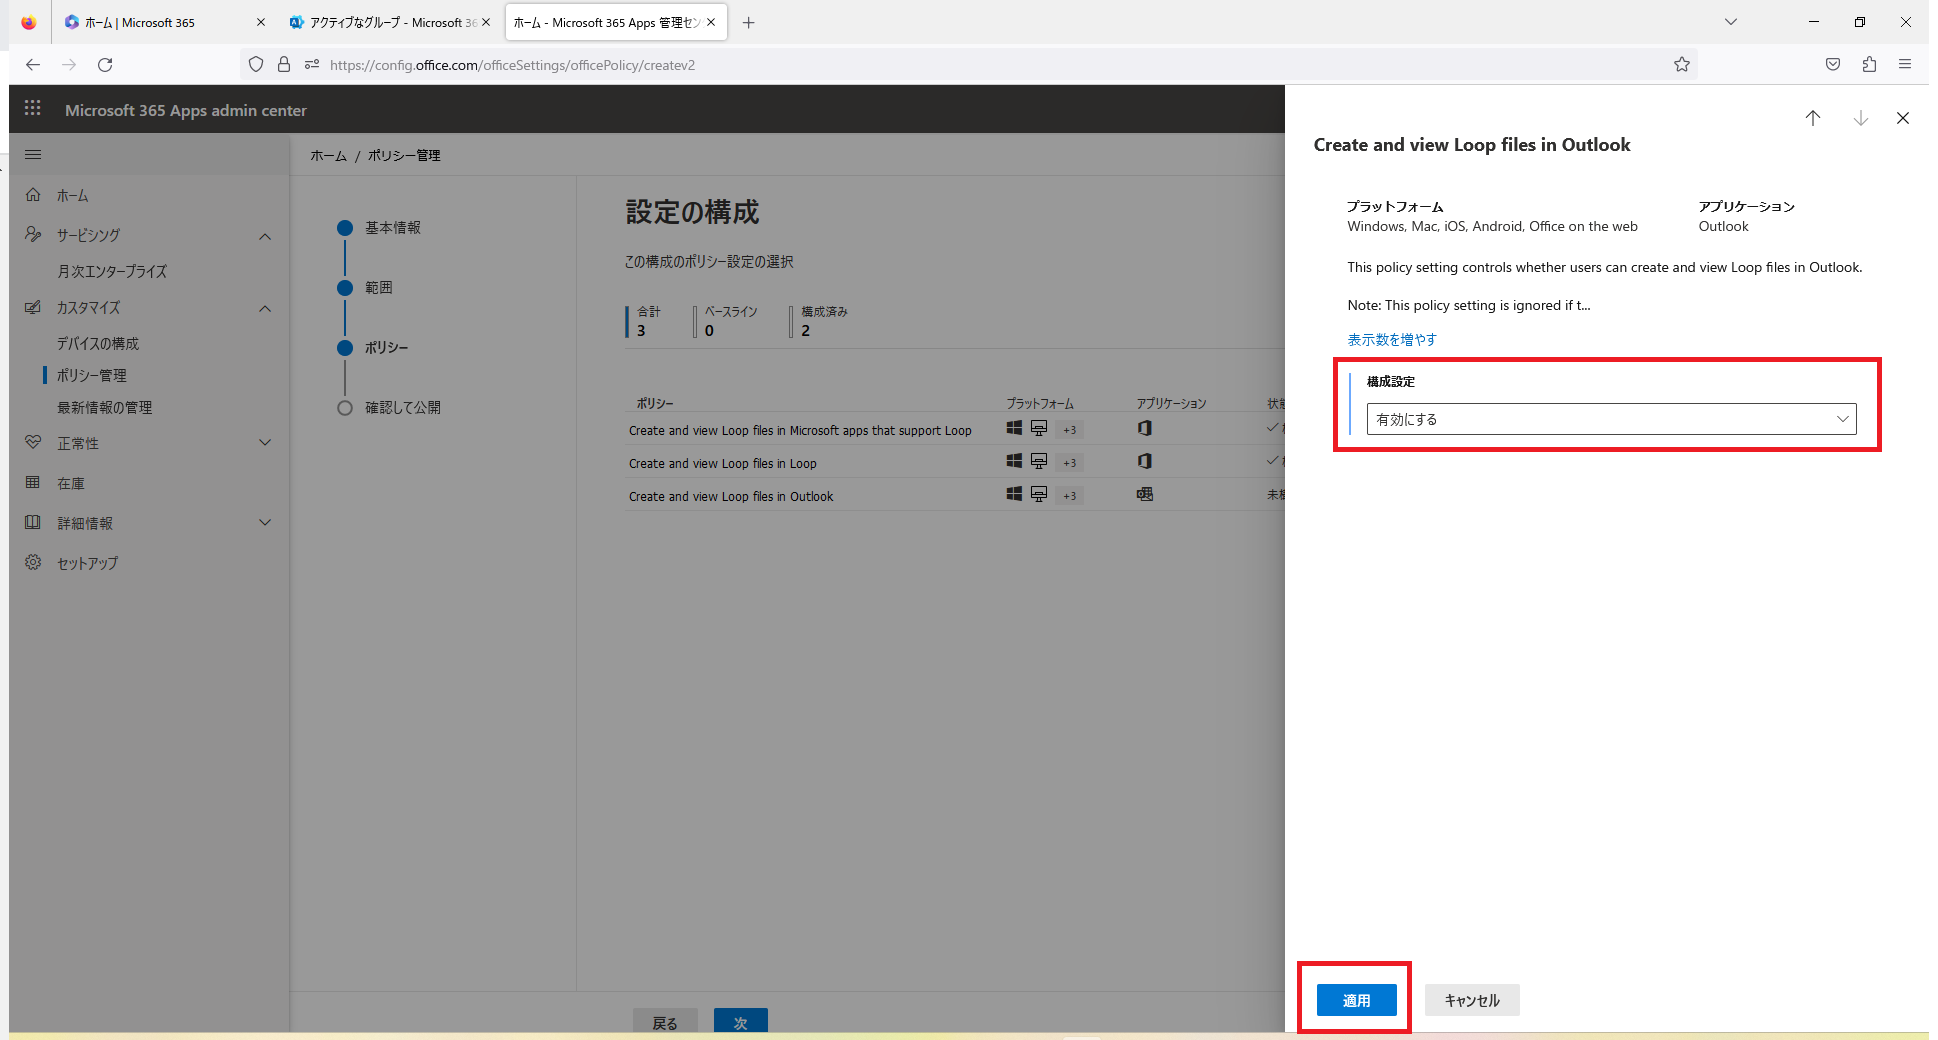1938x1040 pixels.
Task: Click browser back arrow
Action: (x=33, y=64)
